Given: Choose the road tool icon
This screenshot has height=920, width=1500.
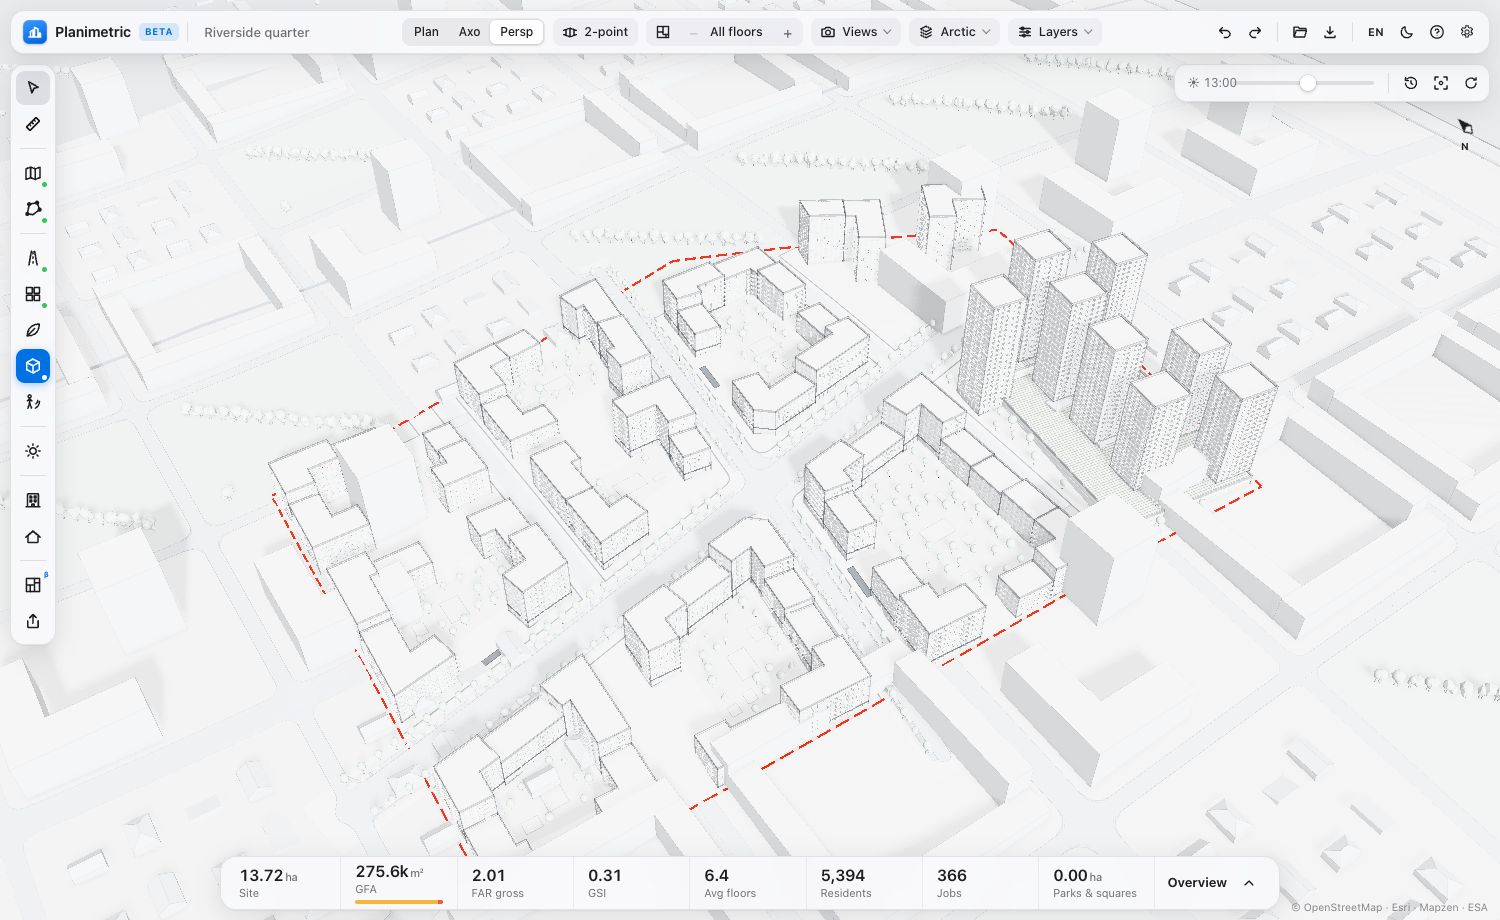Looking at the screenshot, I should click(x=33, y=258).
